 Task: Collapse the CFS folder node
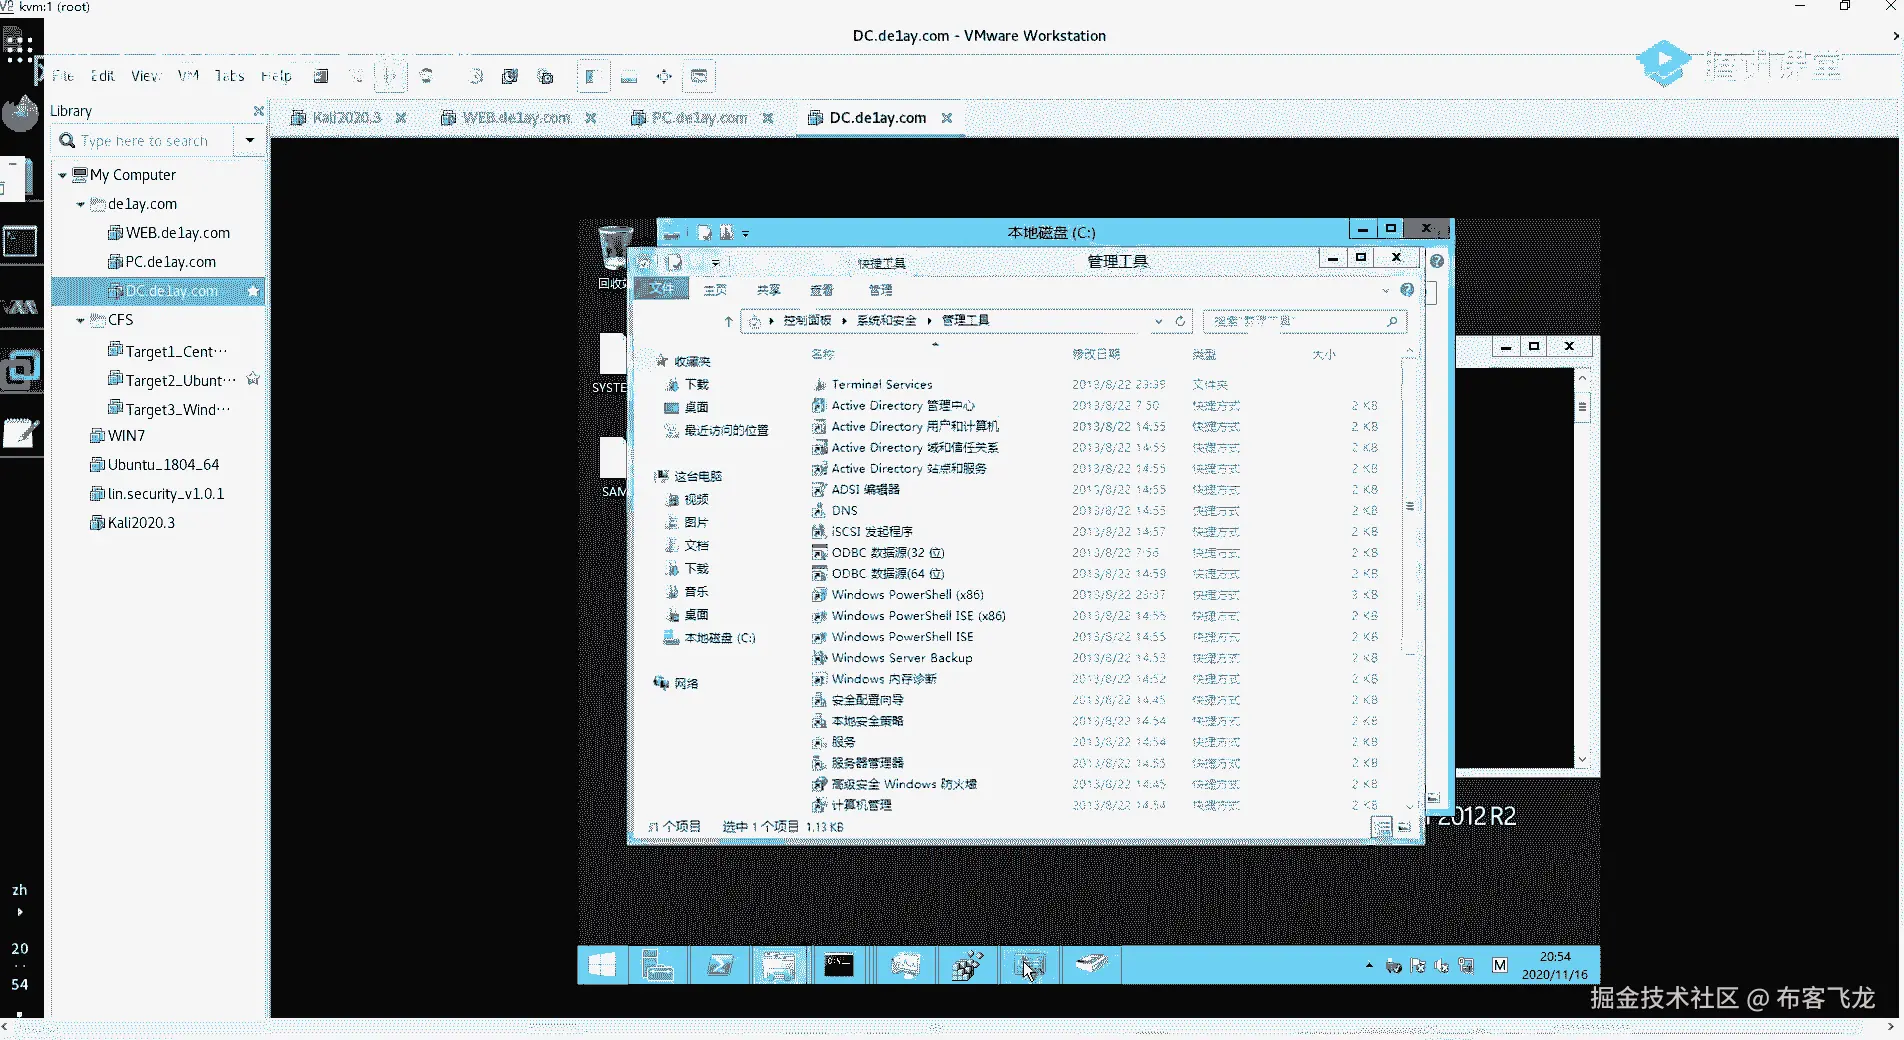[81, 321]
